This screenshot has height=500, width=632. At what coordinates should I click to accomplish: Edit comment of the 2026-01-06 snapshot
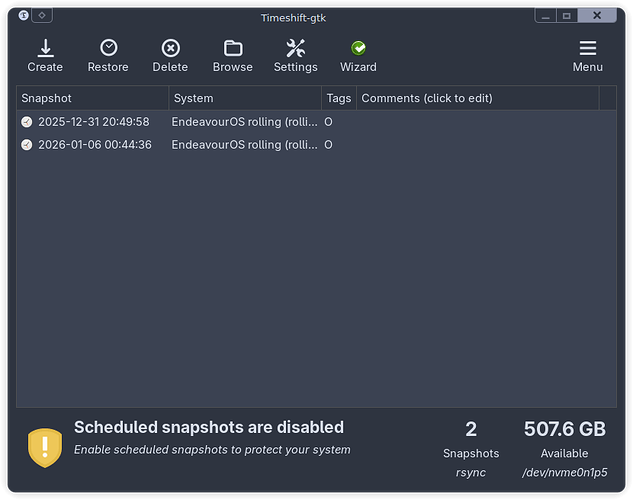point(477,145)
